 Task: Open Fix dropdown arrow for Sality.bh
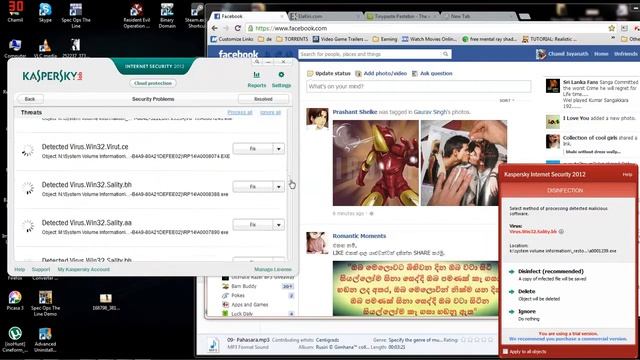pos(279,187)
